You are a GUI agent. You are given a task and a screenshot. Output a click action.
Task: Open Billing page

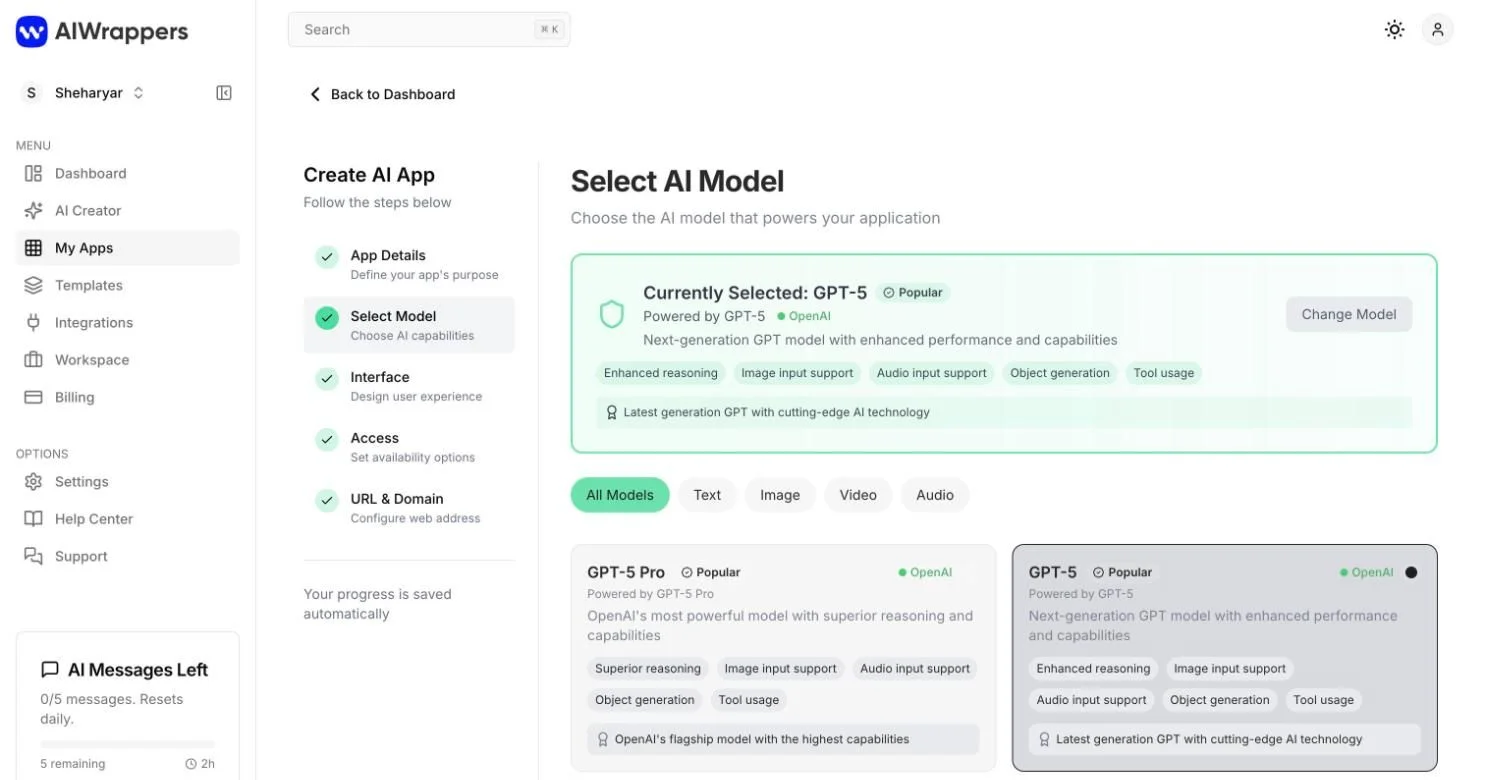[x=128, y=397]
